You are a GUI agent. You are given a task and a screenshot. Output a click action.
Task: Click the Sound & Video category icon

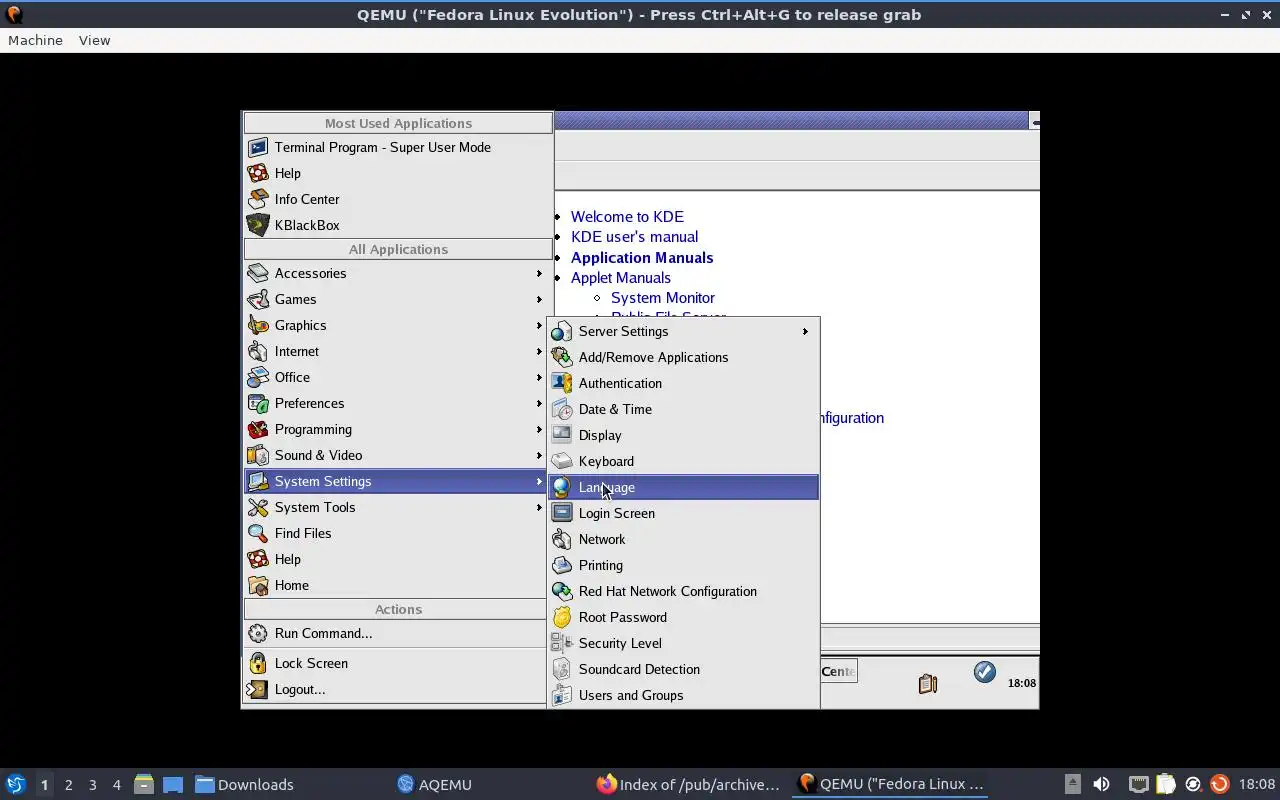pos(258,455)
